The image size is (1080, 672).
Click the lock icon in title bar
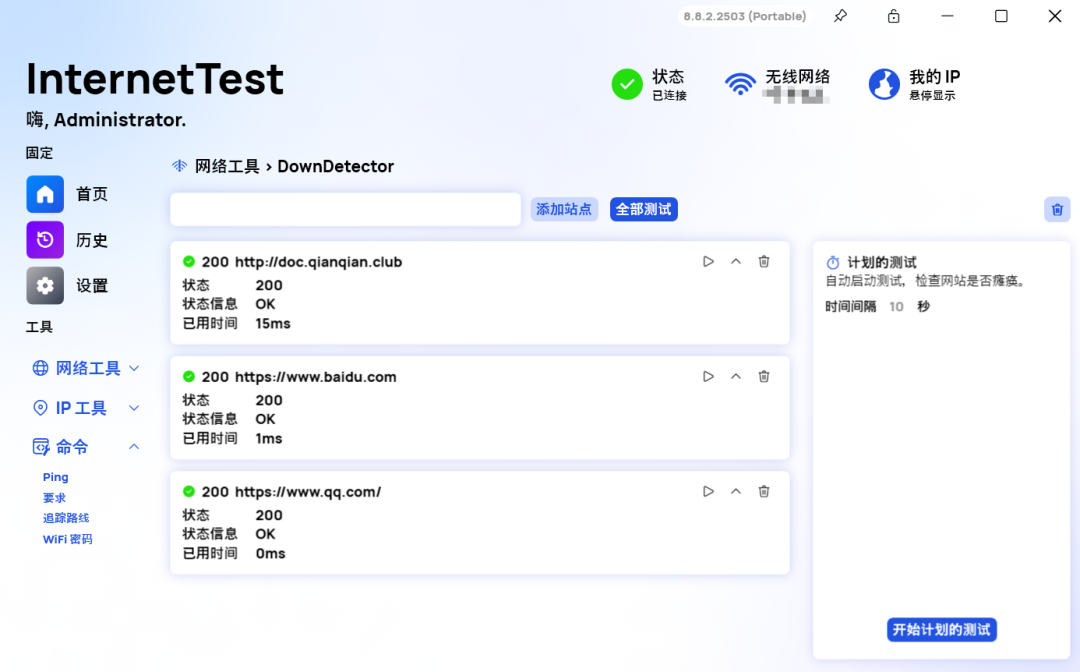click(x=893, y=16)
